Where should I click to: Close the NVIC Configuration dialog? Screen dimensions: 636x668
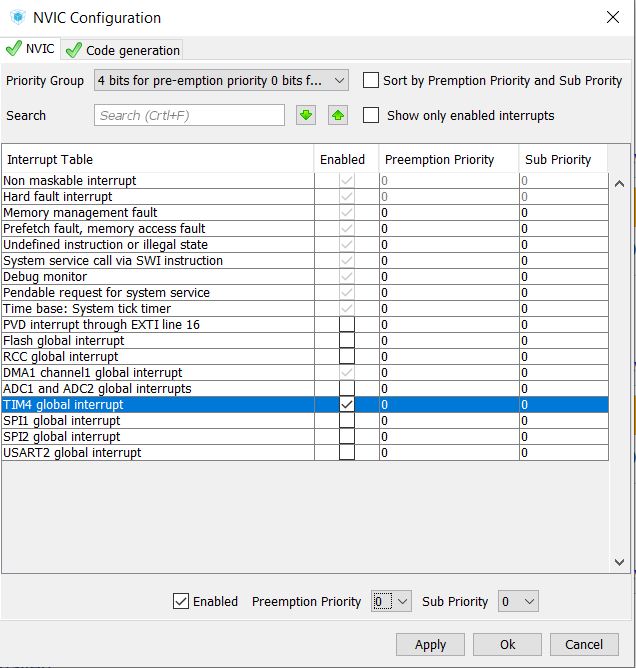(613, 17)
